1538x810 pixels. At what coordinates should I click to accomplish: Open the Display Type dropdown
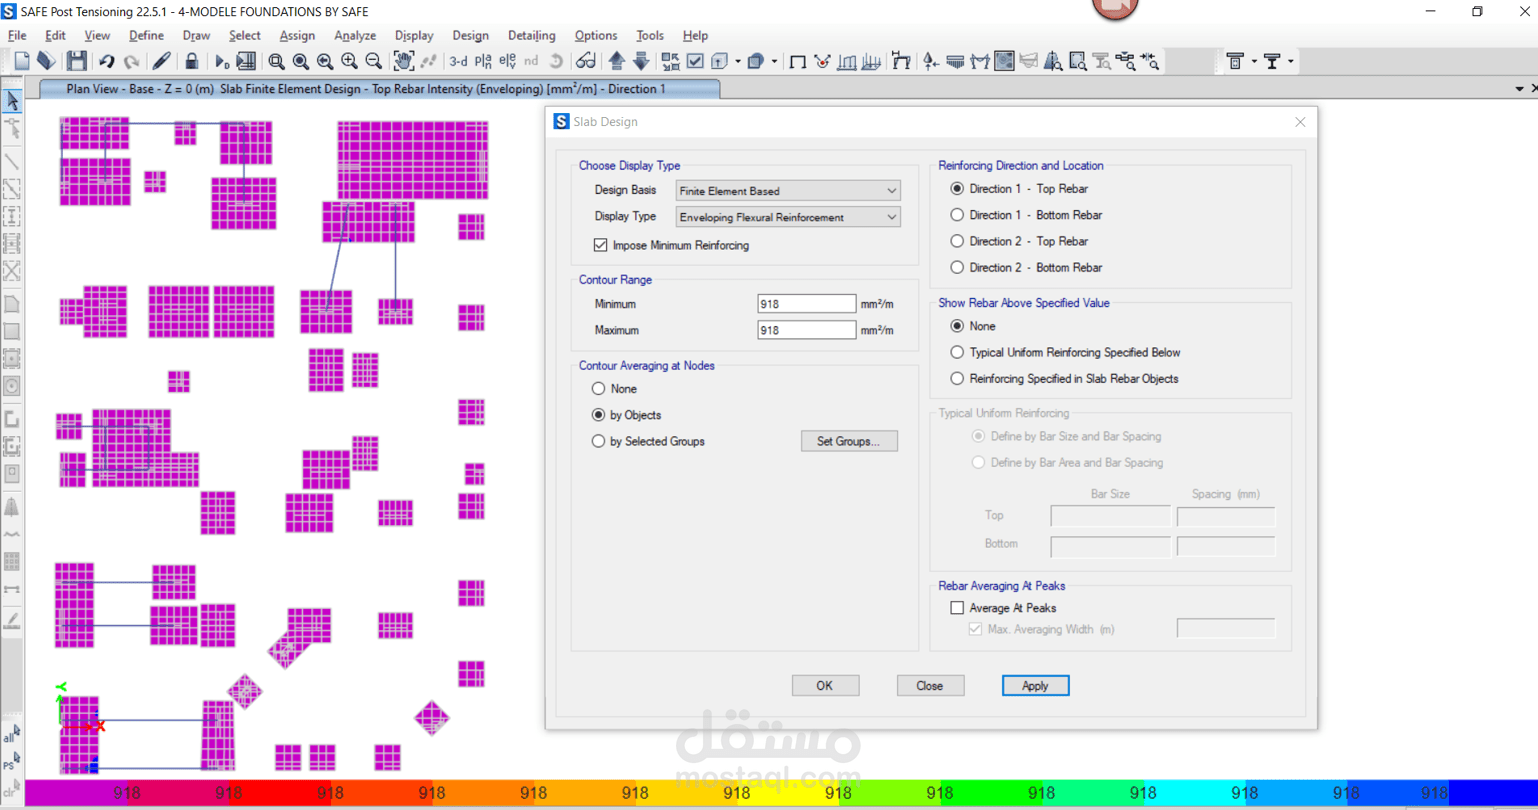click(788, 217)
